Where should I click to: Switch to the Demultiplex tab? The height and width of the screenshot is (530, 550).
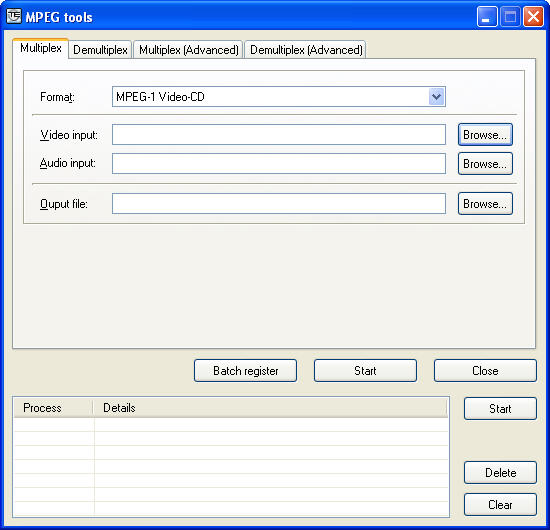(x=100, y=49)
